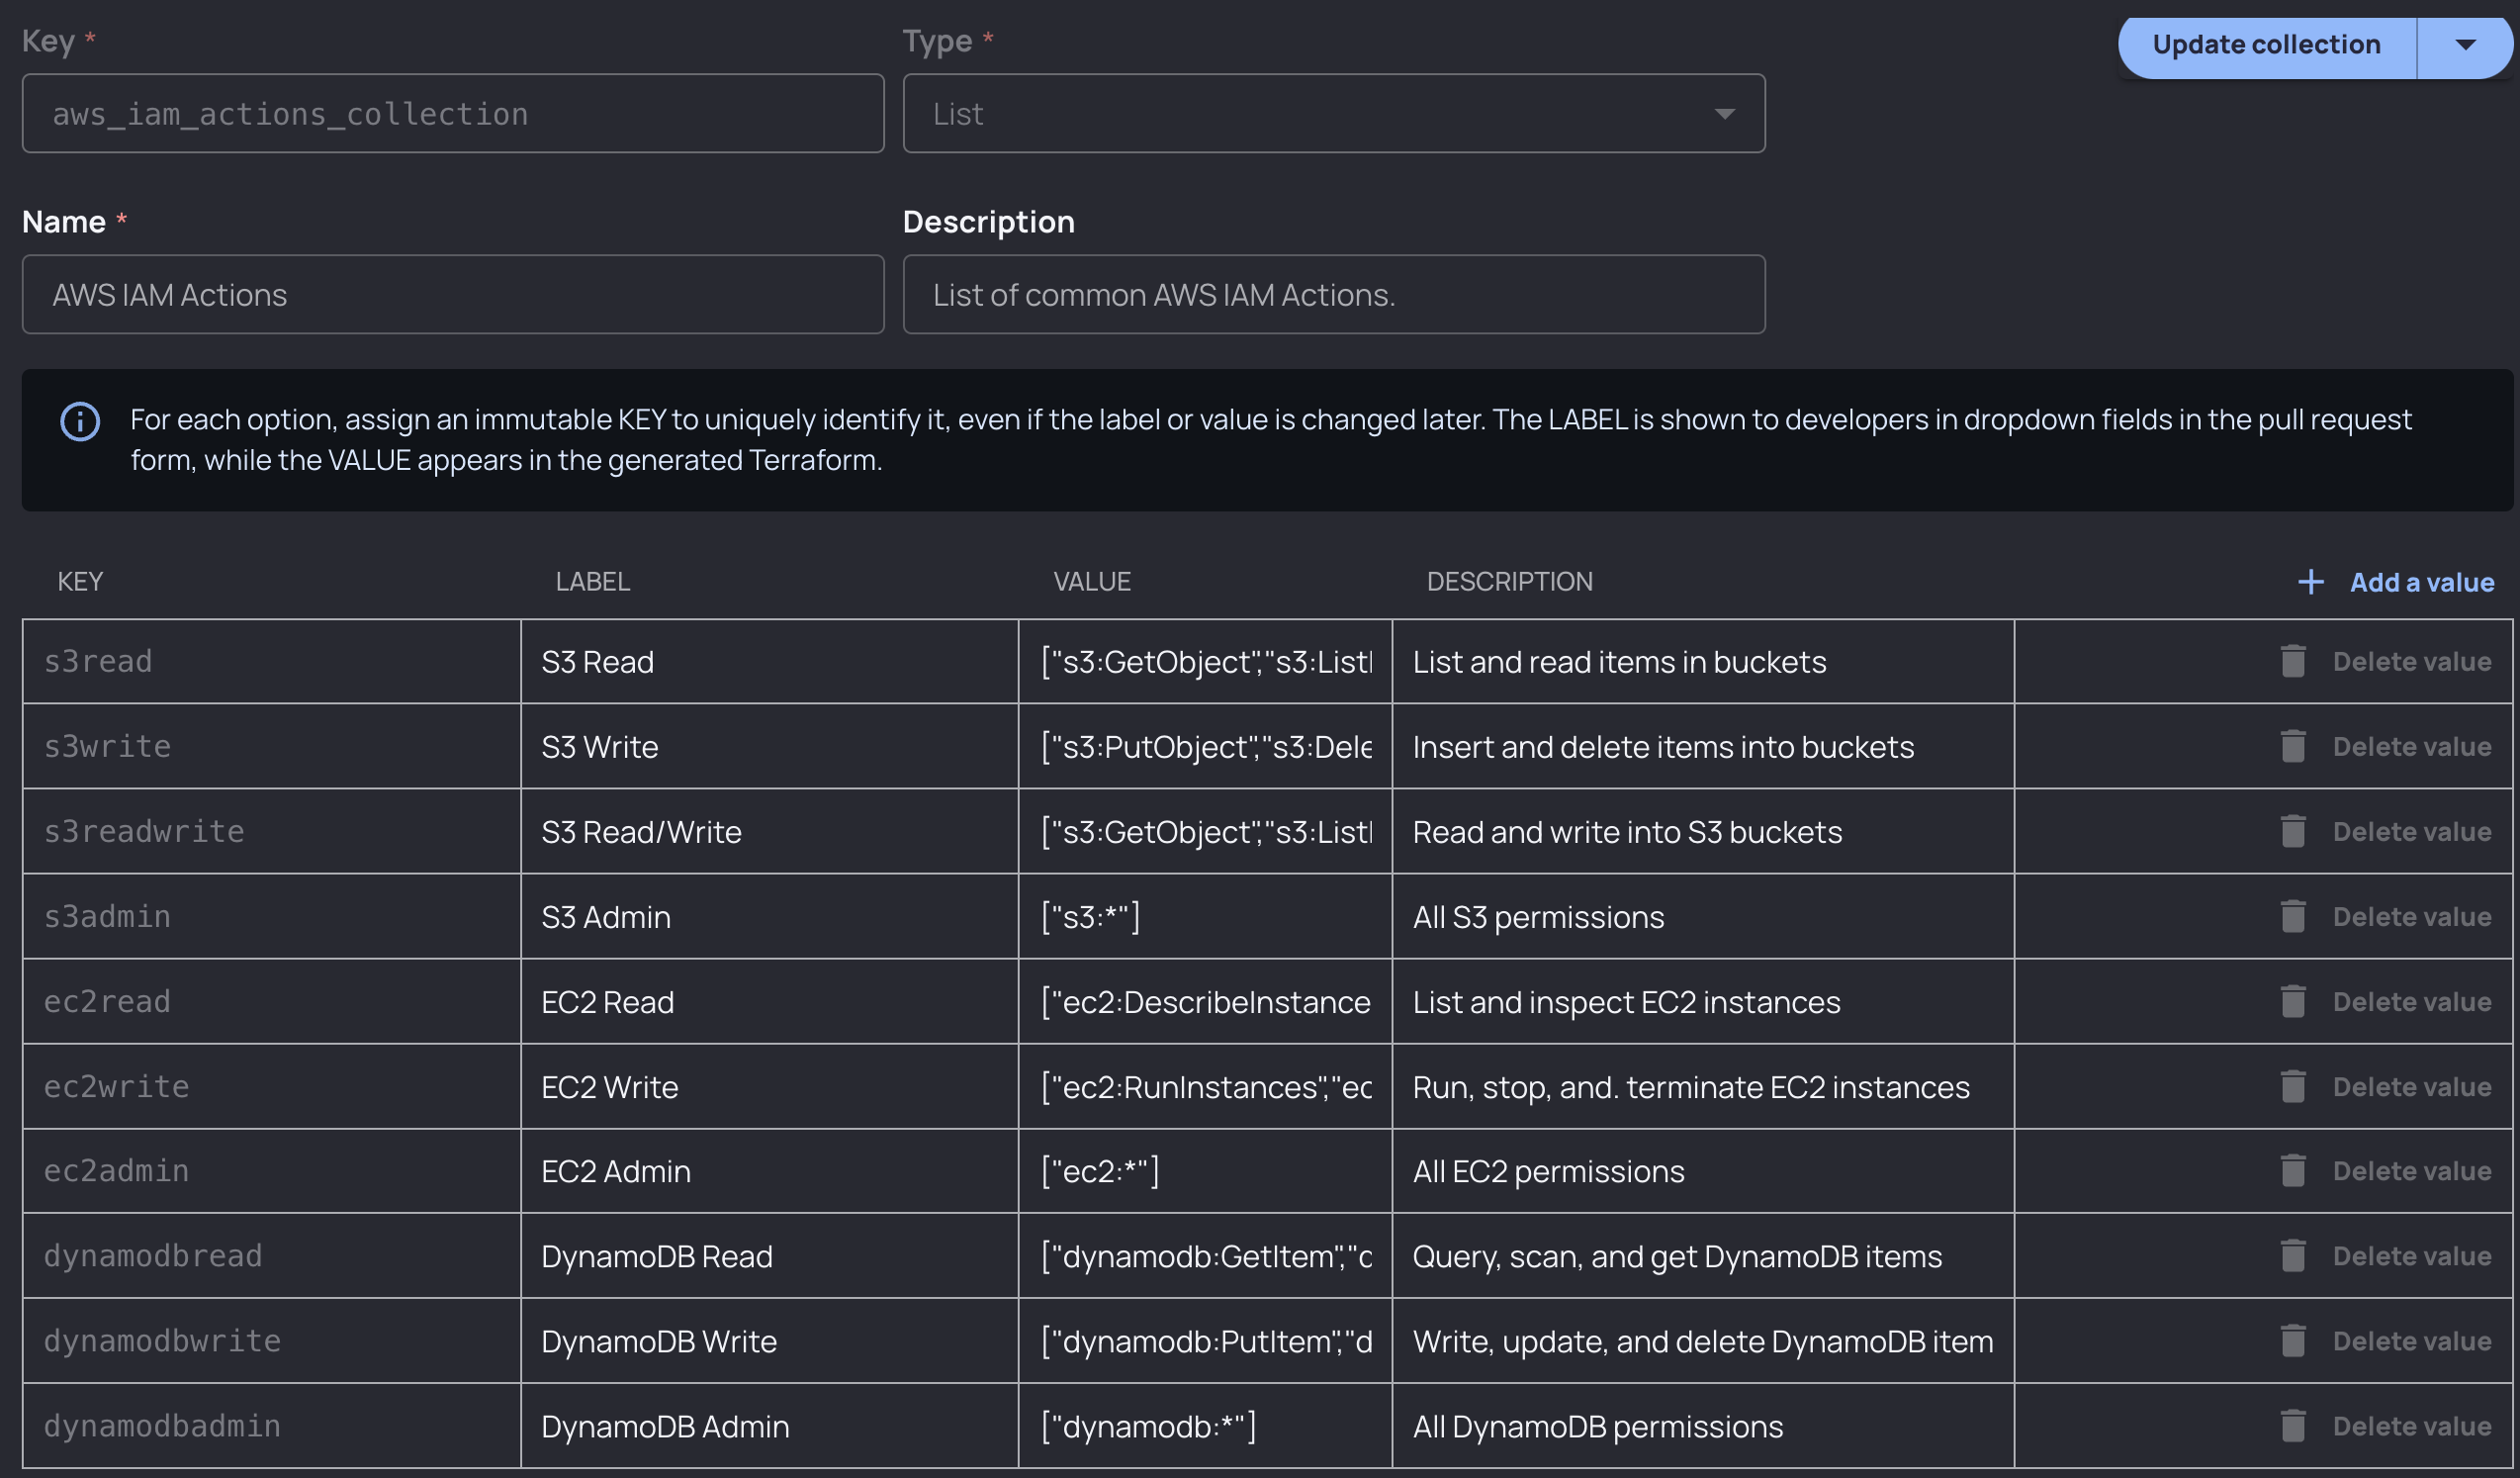This screenshot has height=1478, width=2520.
Task: Click the ["ec2:*"] value cell
Action: tap(1205, 1170)
